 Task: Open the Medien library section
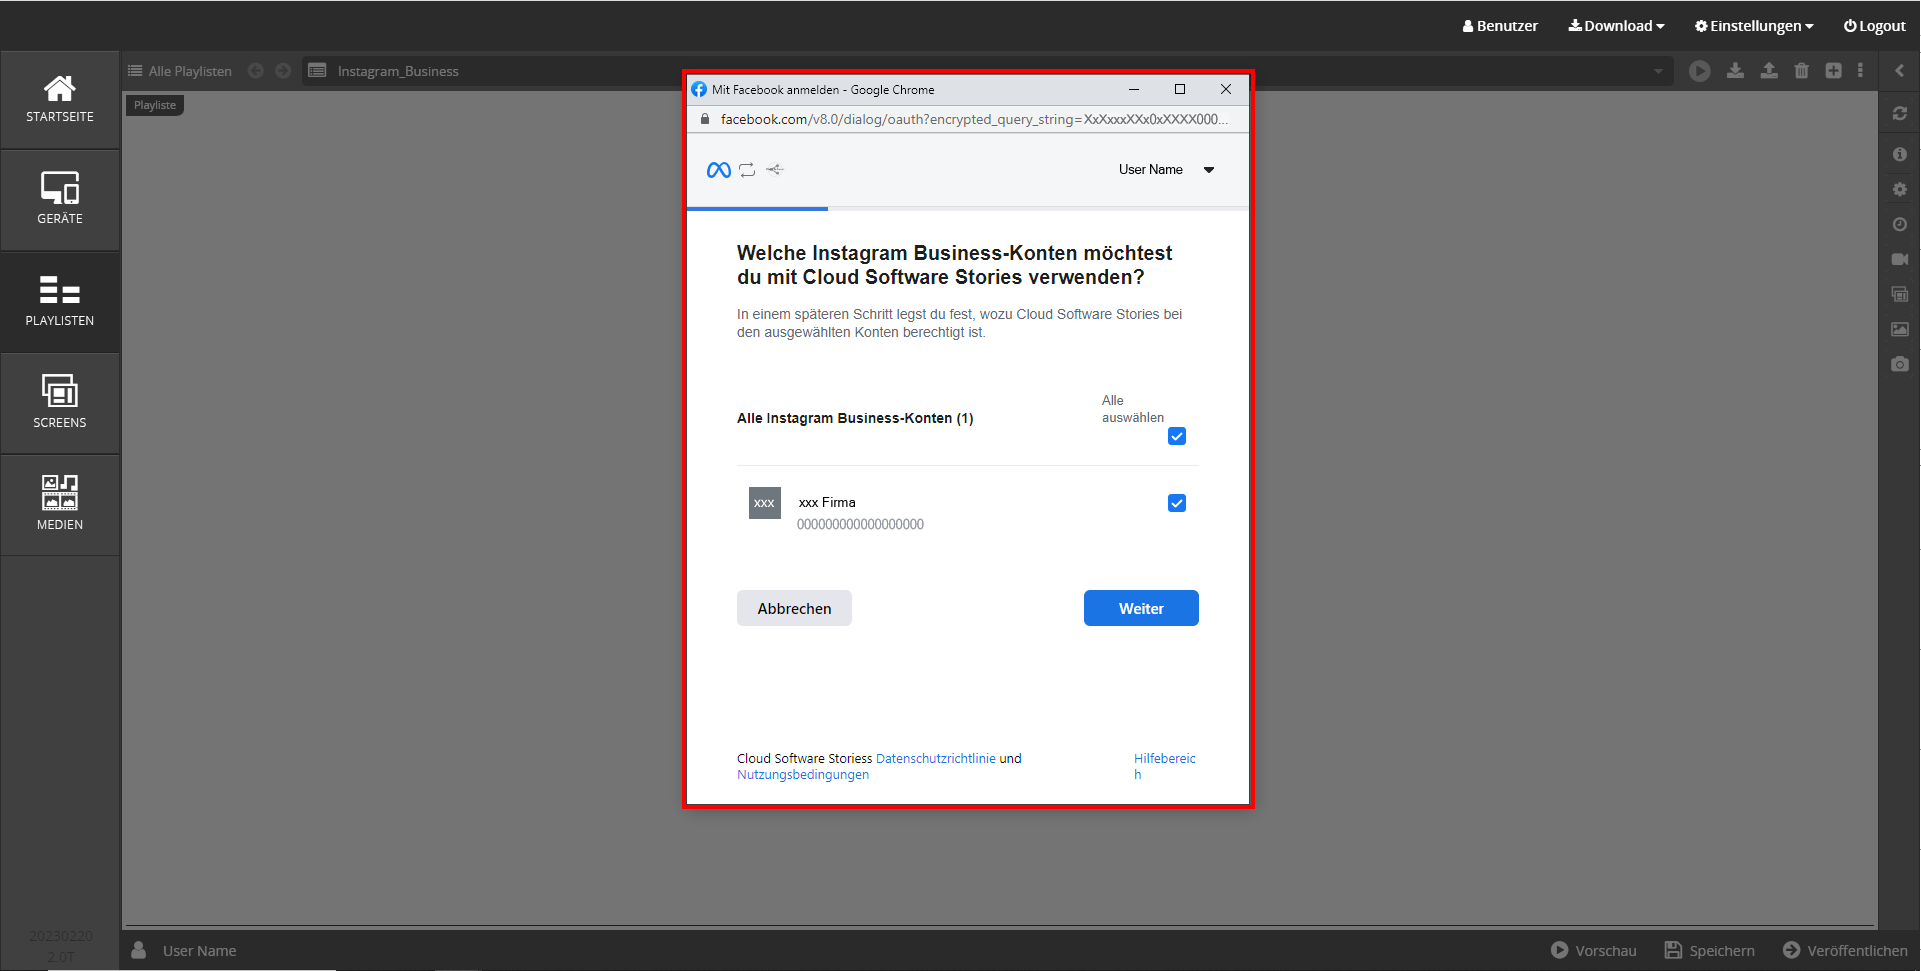click(x=60, y=505)
